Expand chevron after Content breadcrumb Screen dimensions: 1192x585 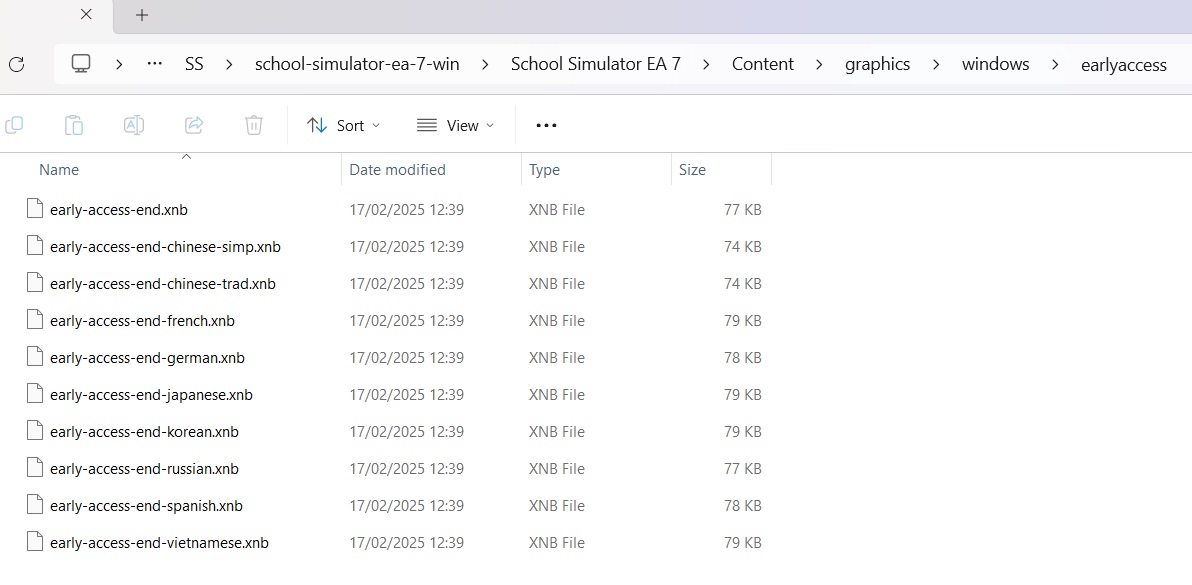point(819,64)
